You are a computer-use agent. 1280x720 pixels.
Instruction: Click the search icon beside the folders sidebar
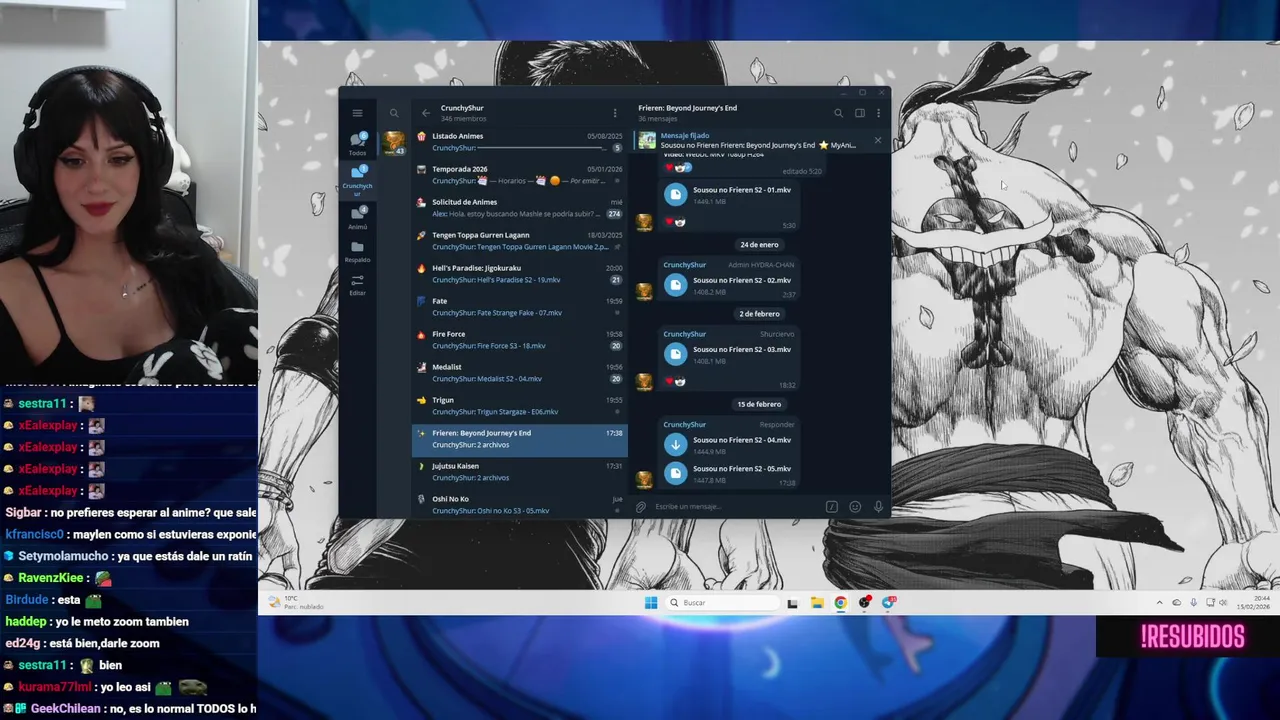(394, 113)
